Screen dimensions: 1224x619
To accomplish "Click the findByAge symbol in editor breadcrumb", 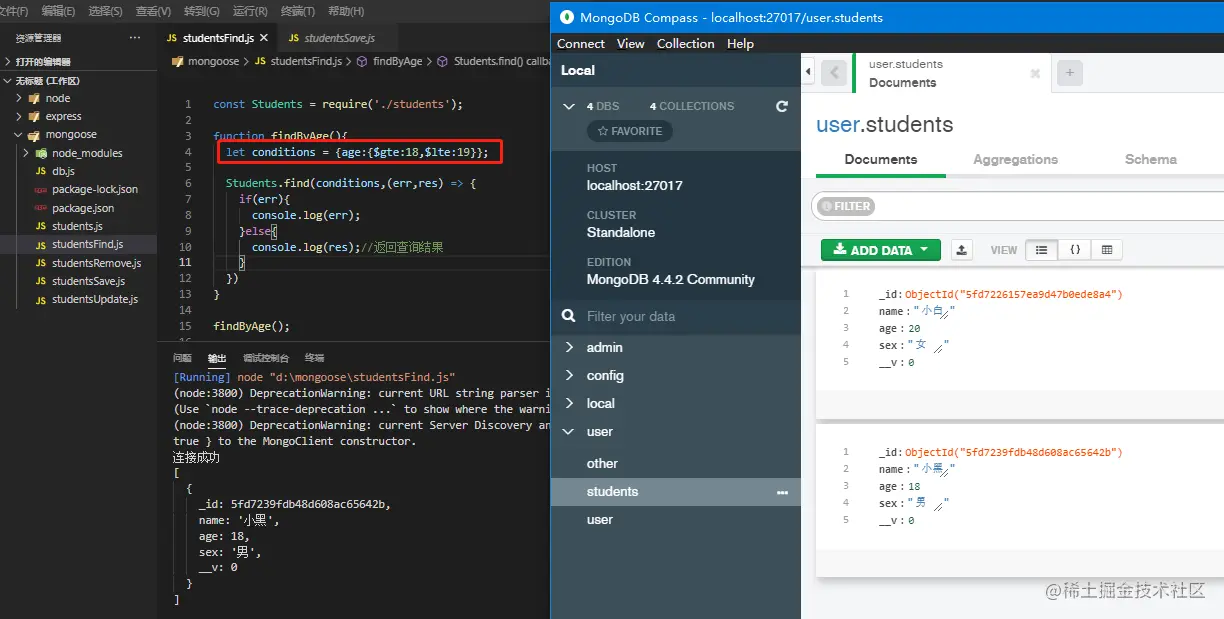I will coord(390,61).
